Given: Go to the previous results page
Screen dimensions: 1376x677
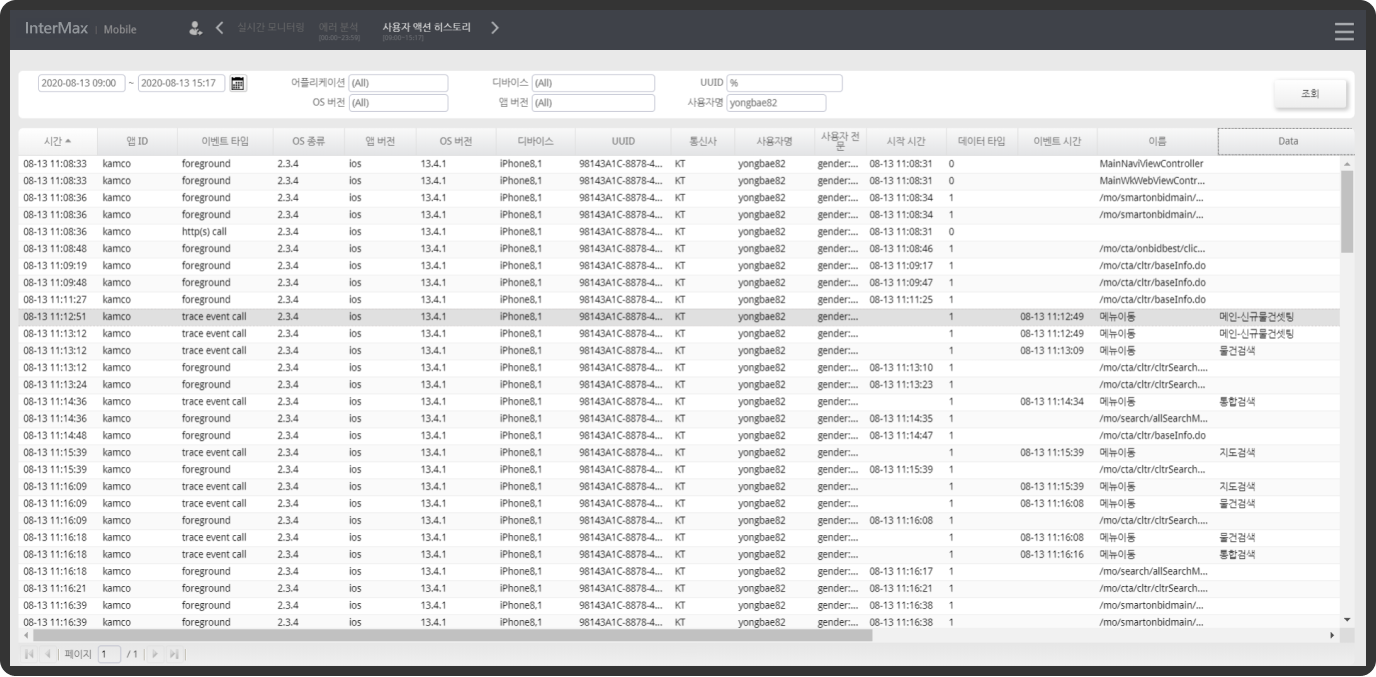Looking at the screenshot, I should coord(48,654).
